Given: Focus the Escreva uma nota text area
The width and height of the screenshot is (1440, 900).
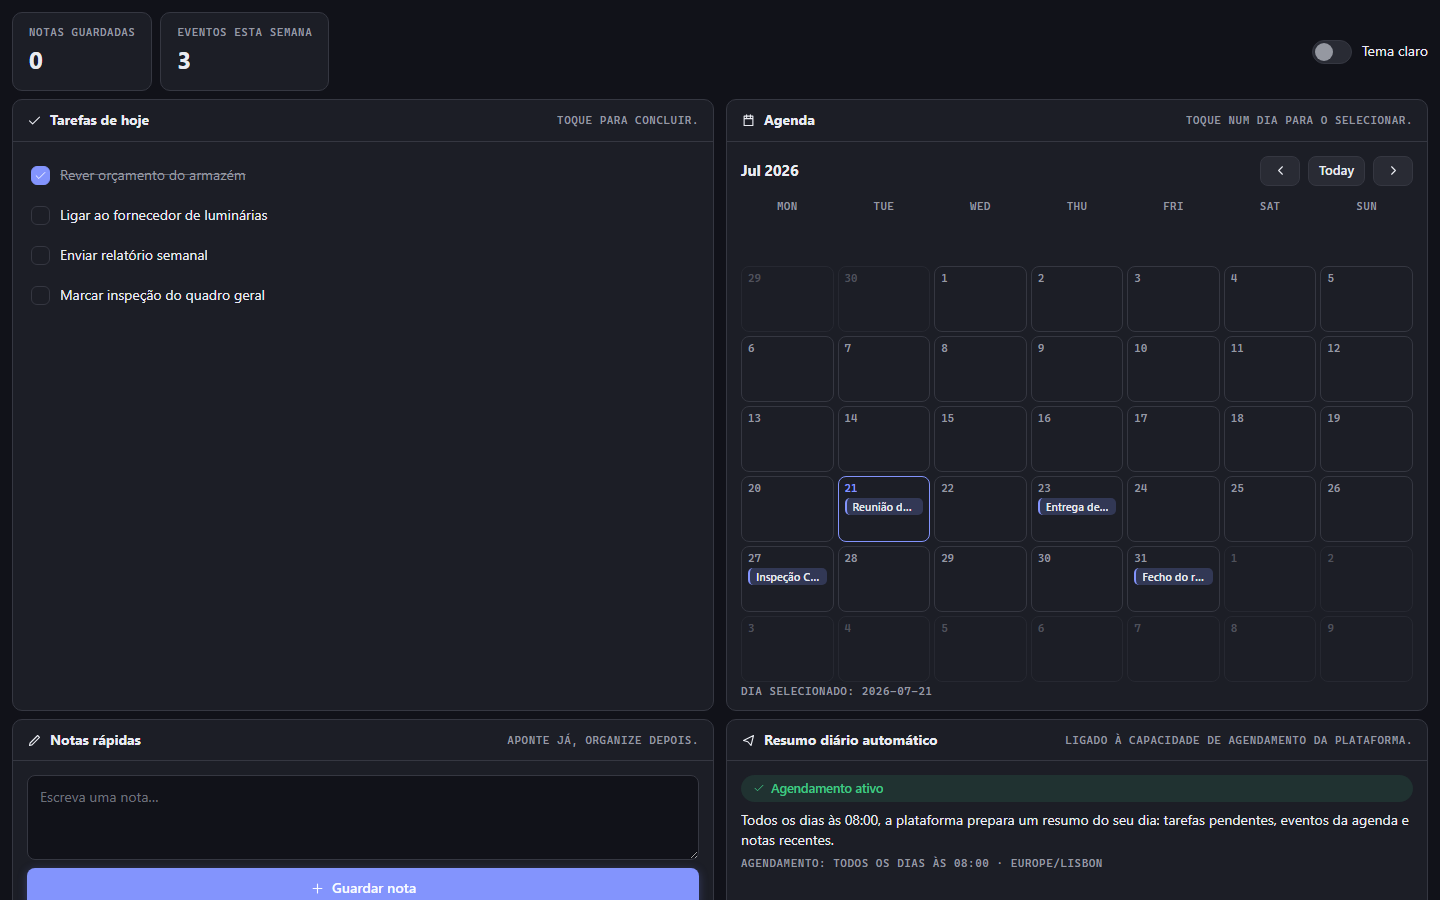Looking at the screenshot, I should (x=363, y=818).
